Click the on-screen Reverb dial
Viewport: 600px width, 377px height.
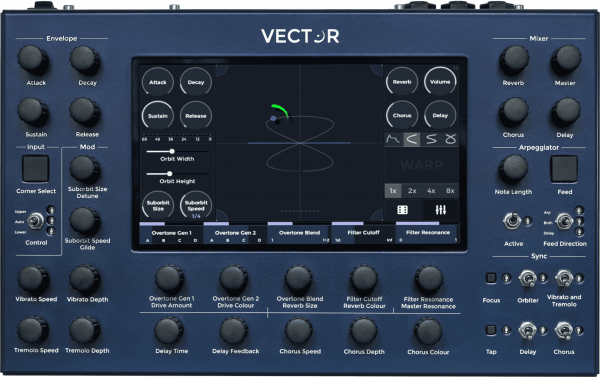(x=402, y=82)
